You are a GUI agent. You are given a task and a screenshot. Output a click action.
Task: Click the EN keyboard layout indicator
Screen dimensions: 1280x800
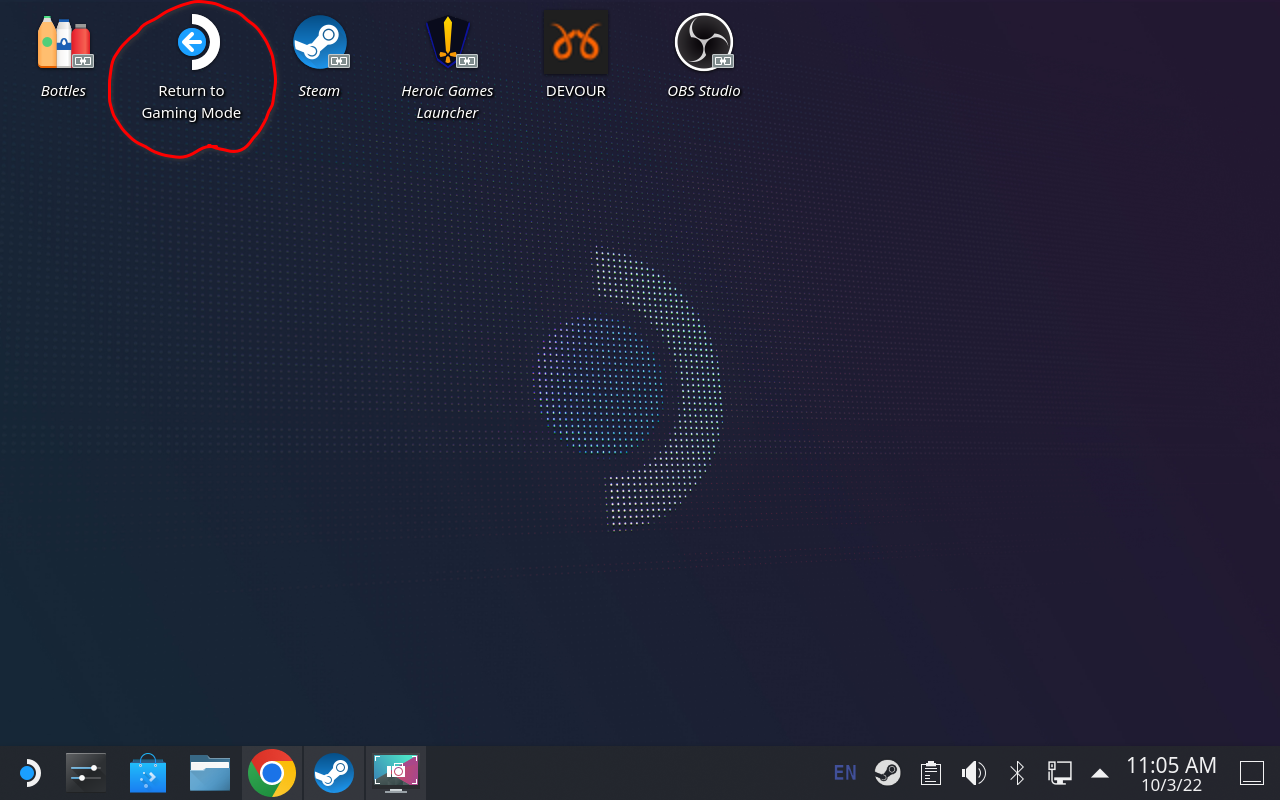click(845, 773)
